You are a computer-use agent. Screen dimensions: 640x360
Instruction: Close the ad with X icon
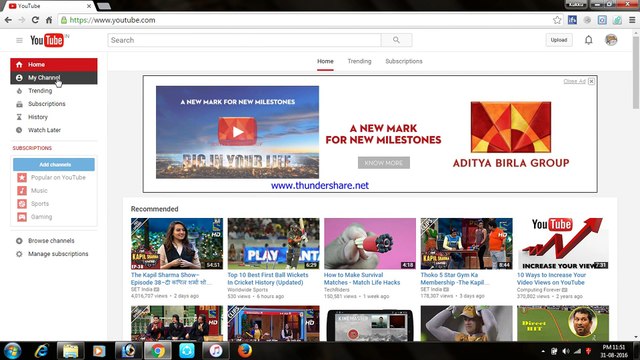[x=591, y=81]
